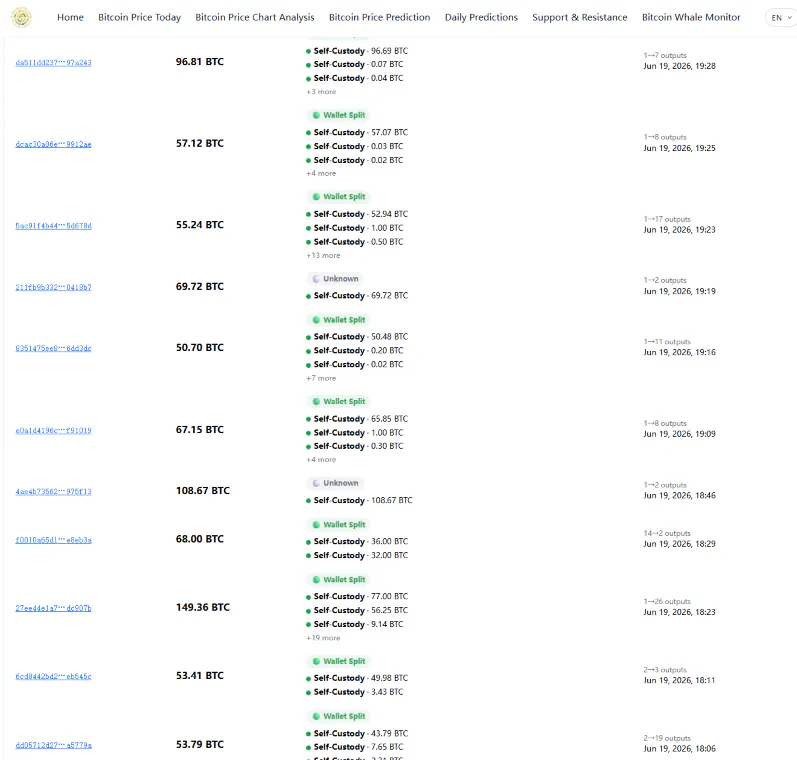
Task: Click the 'Jun 19, 2026, 19:19' timestamp
Action: point(680,291)
